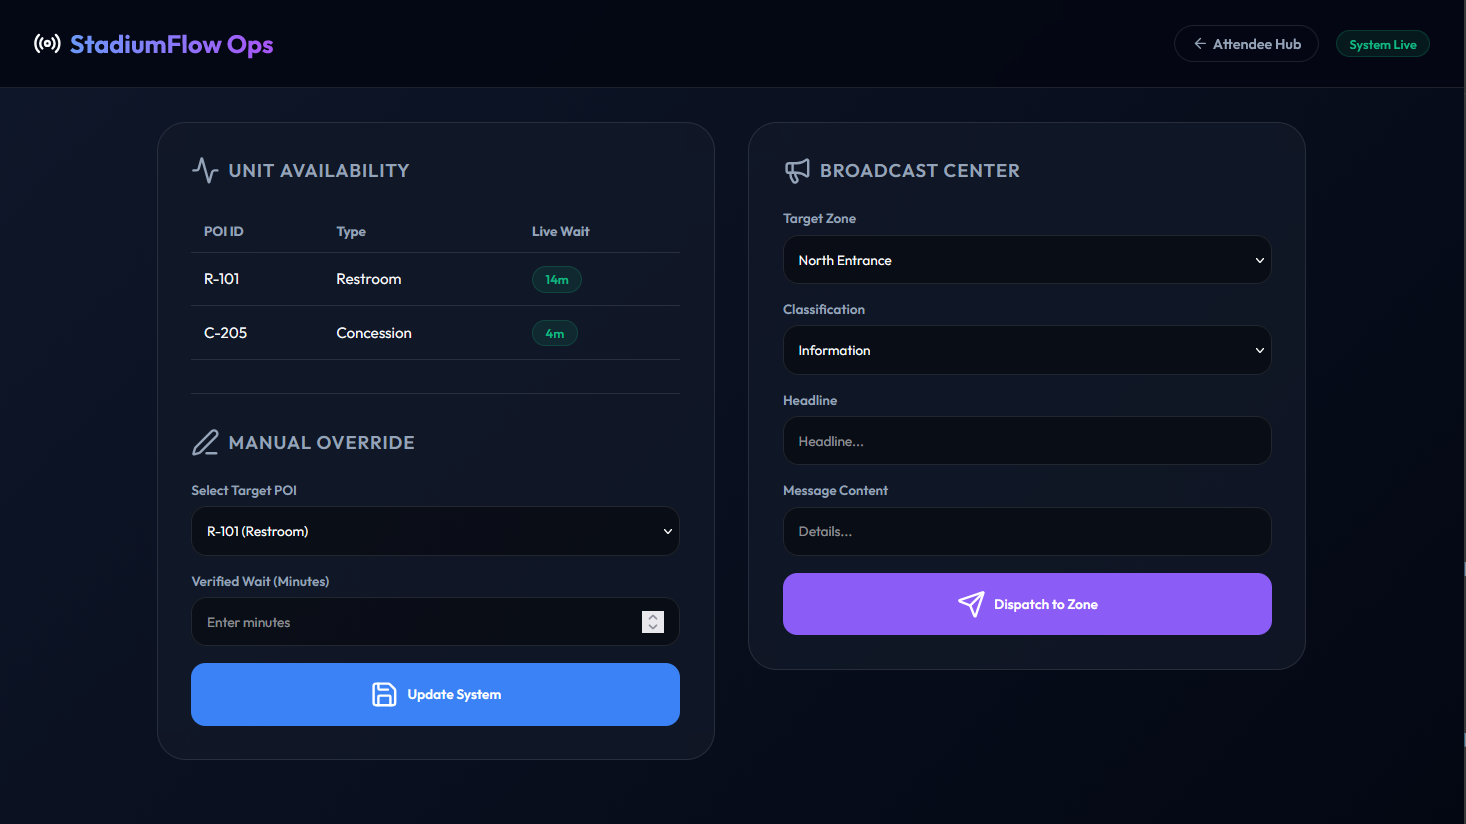Expand the Classification dropdown showing Information
This screenshot has height=824, width=1466.
(1026, 350)
